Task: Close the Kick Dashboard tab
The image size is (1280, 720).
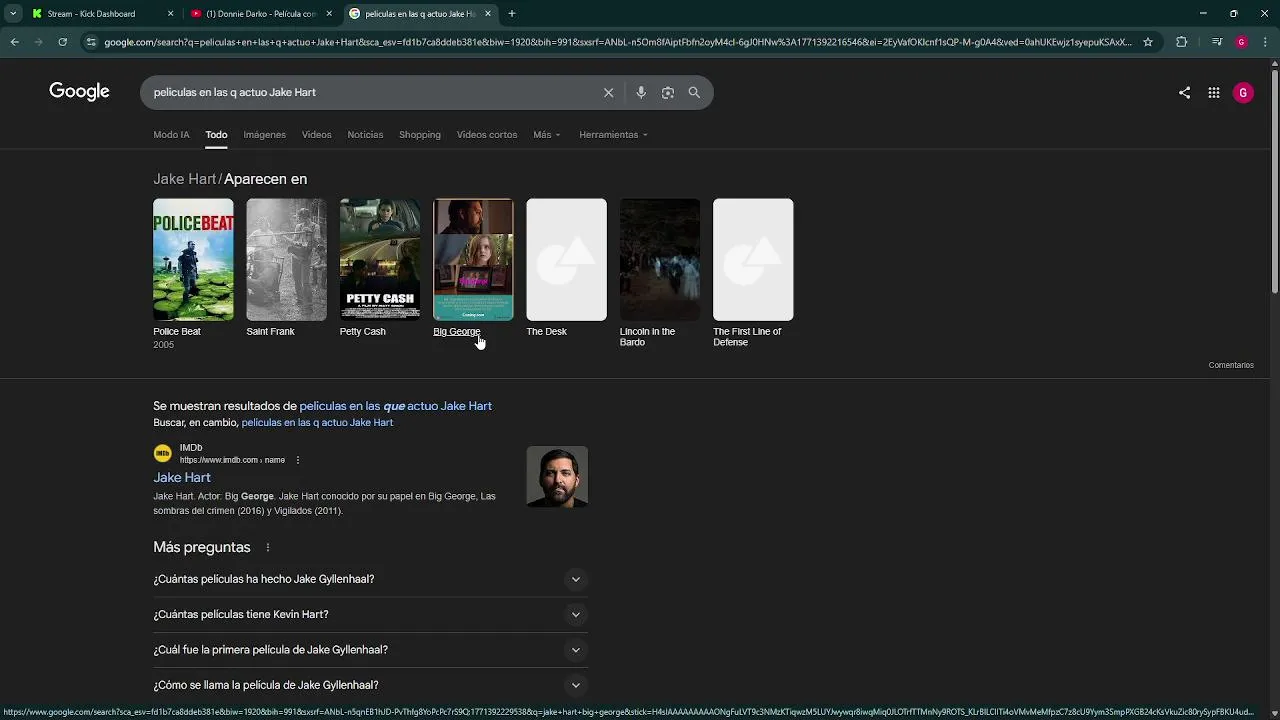Action: 170,14
